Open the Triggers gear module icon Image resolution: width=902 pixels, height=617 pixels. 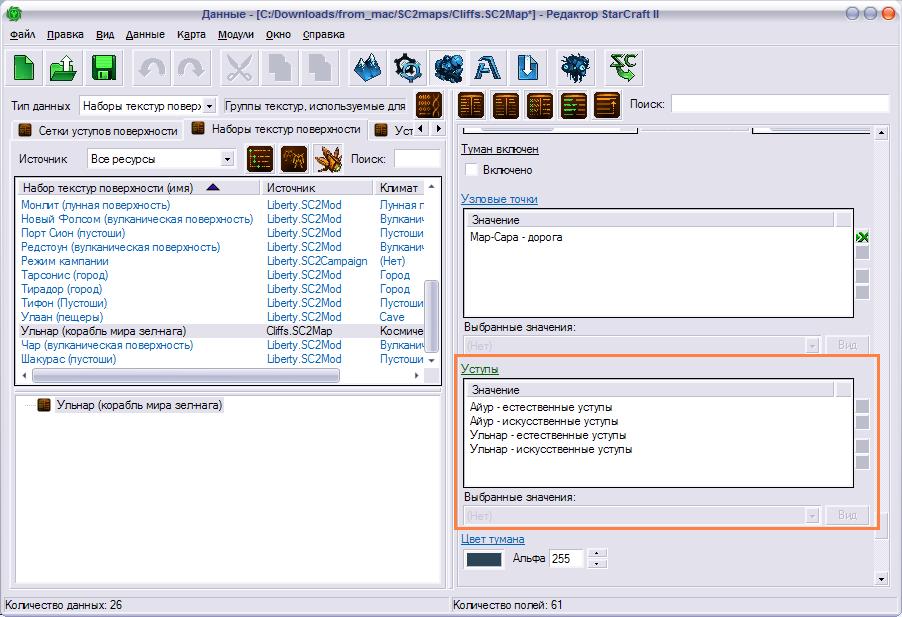[408, 68]
